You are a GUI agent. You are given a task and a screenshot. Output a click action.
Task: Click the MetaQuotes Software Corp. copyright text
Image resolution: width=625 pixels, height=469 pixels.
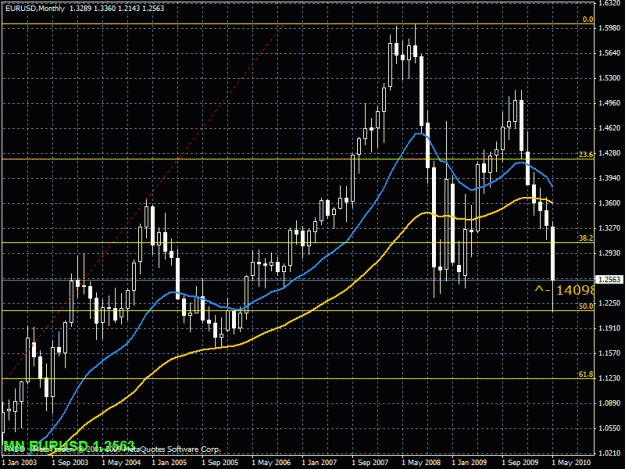[x=112, y=449]
